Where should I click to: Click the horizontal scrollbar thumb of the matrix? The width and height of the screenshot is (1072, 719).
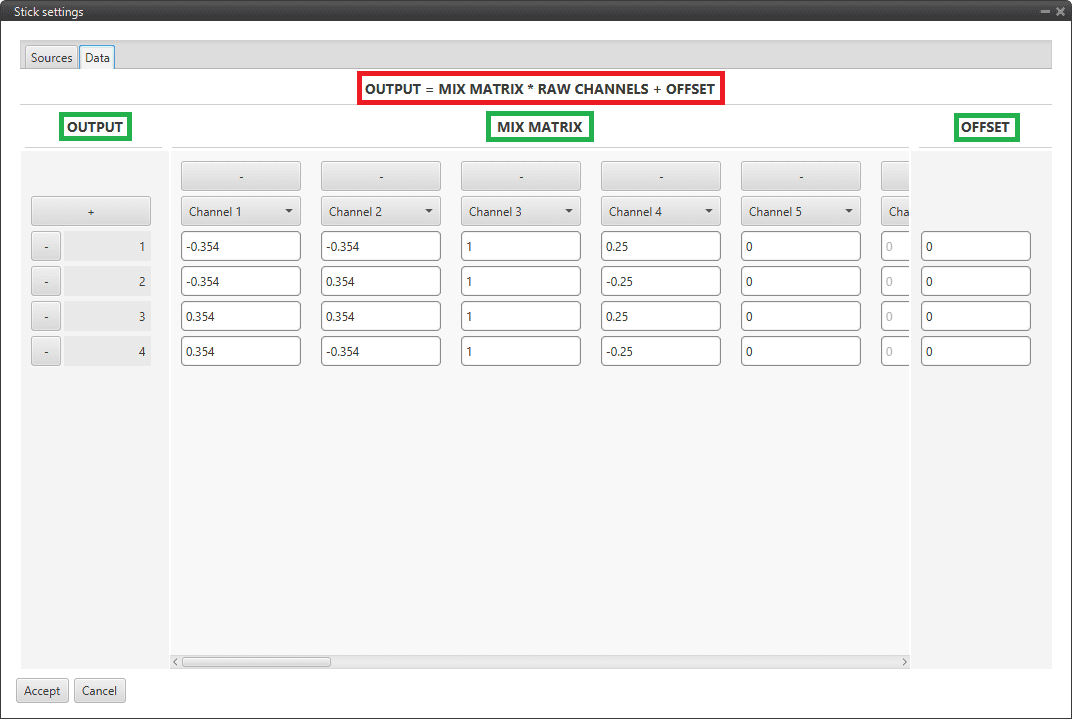(x=256, y=661)
